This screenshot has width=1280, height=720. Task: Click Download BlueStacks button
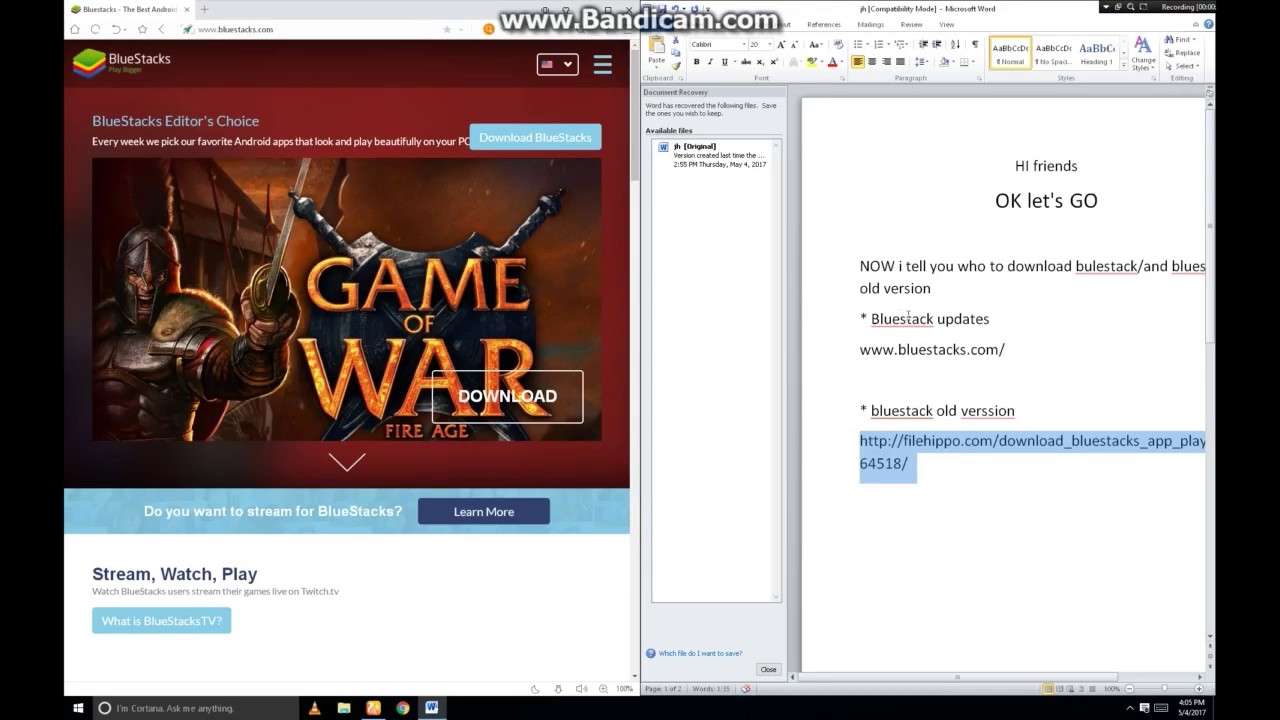pyautogui.click(x=535, y=137)
